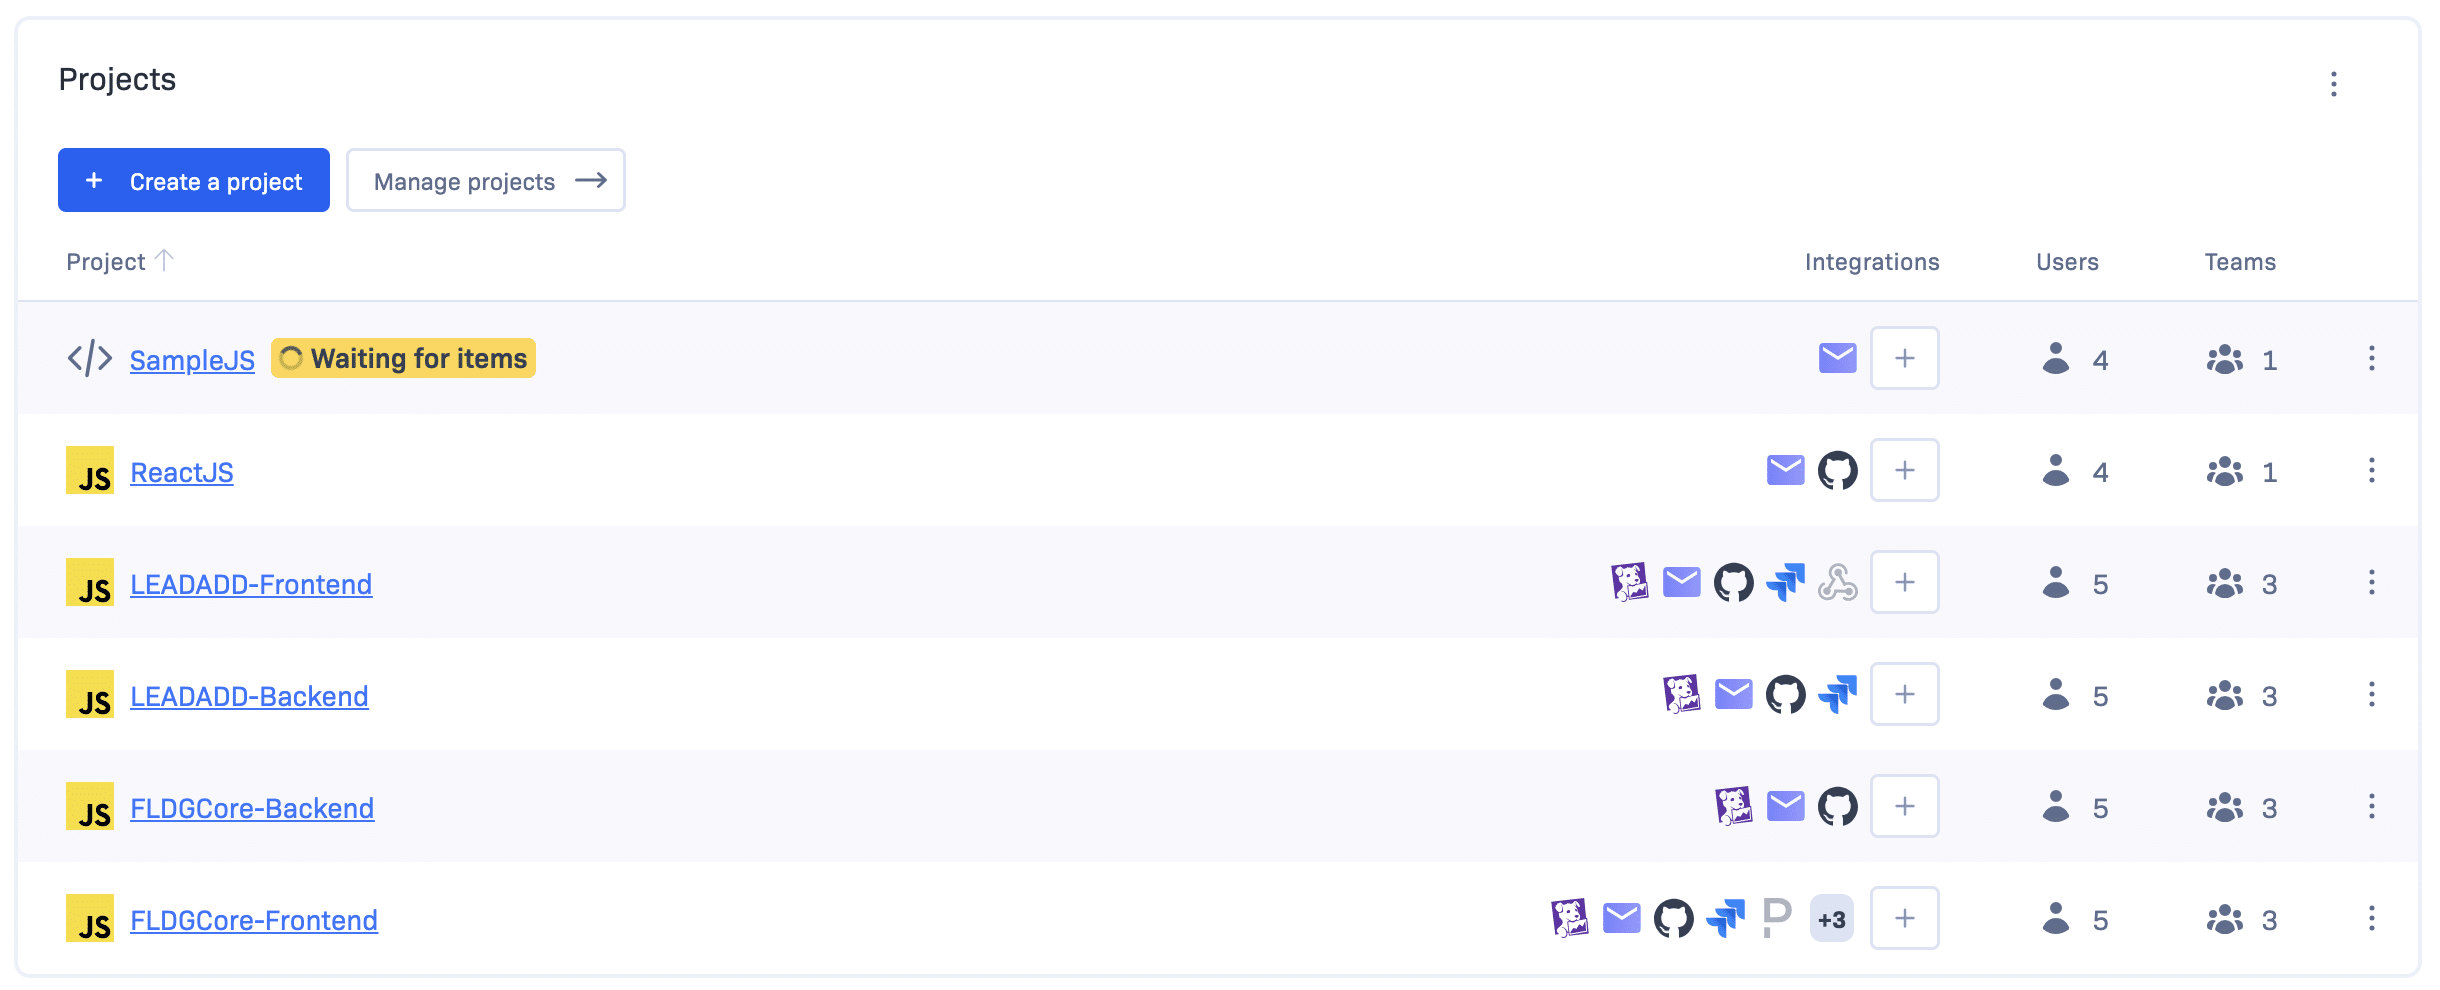Open the LEADADD-Frontend project link

coord(251,584)
